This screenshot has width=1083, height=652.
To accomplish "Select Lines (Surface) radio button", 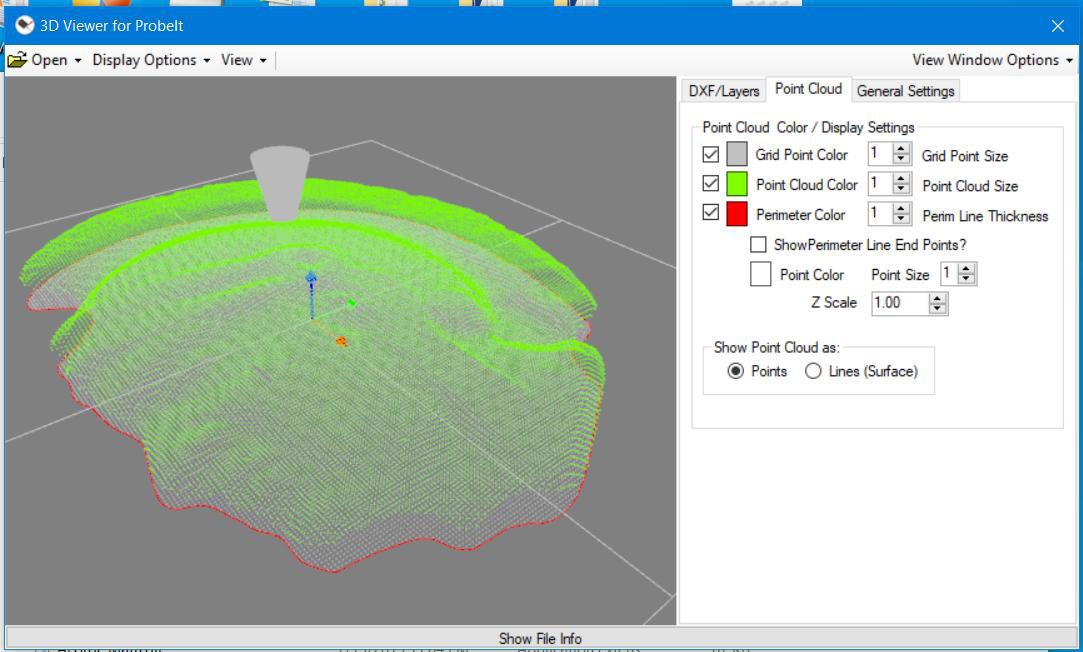I will coord(813,371).
